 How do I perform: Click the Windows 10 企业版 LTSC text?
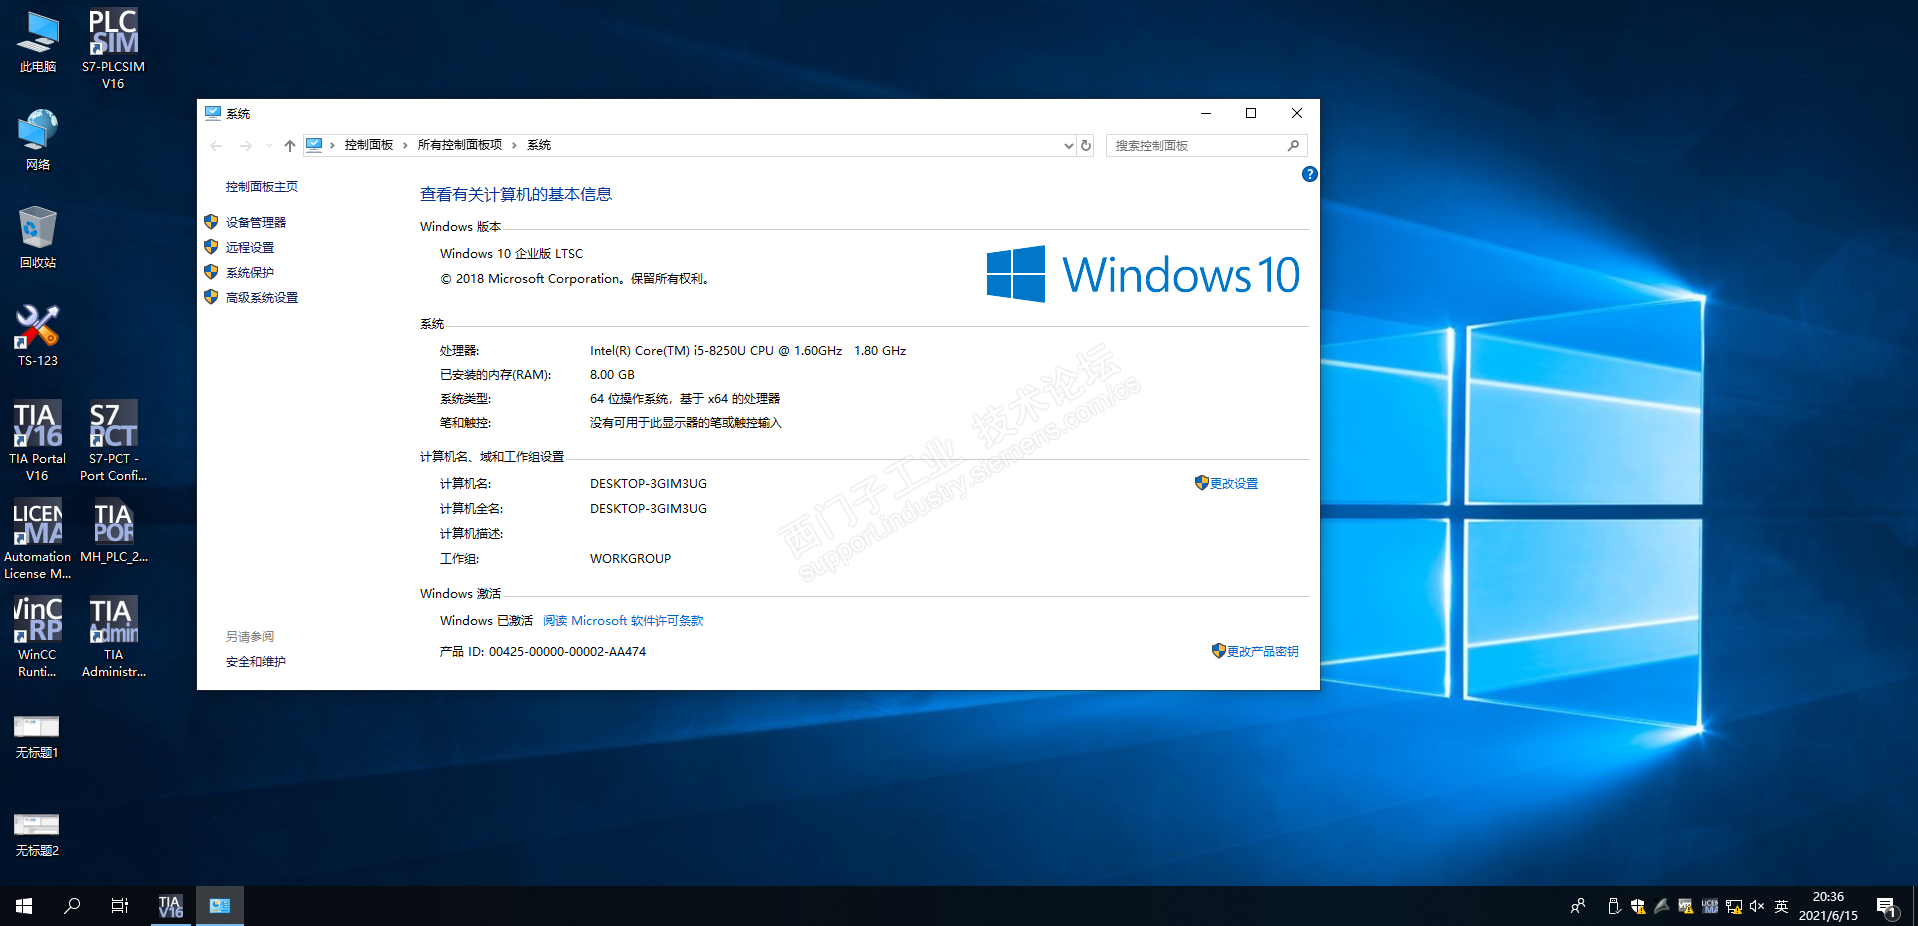pyautogui.click(x=511, y=253)
